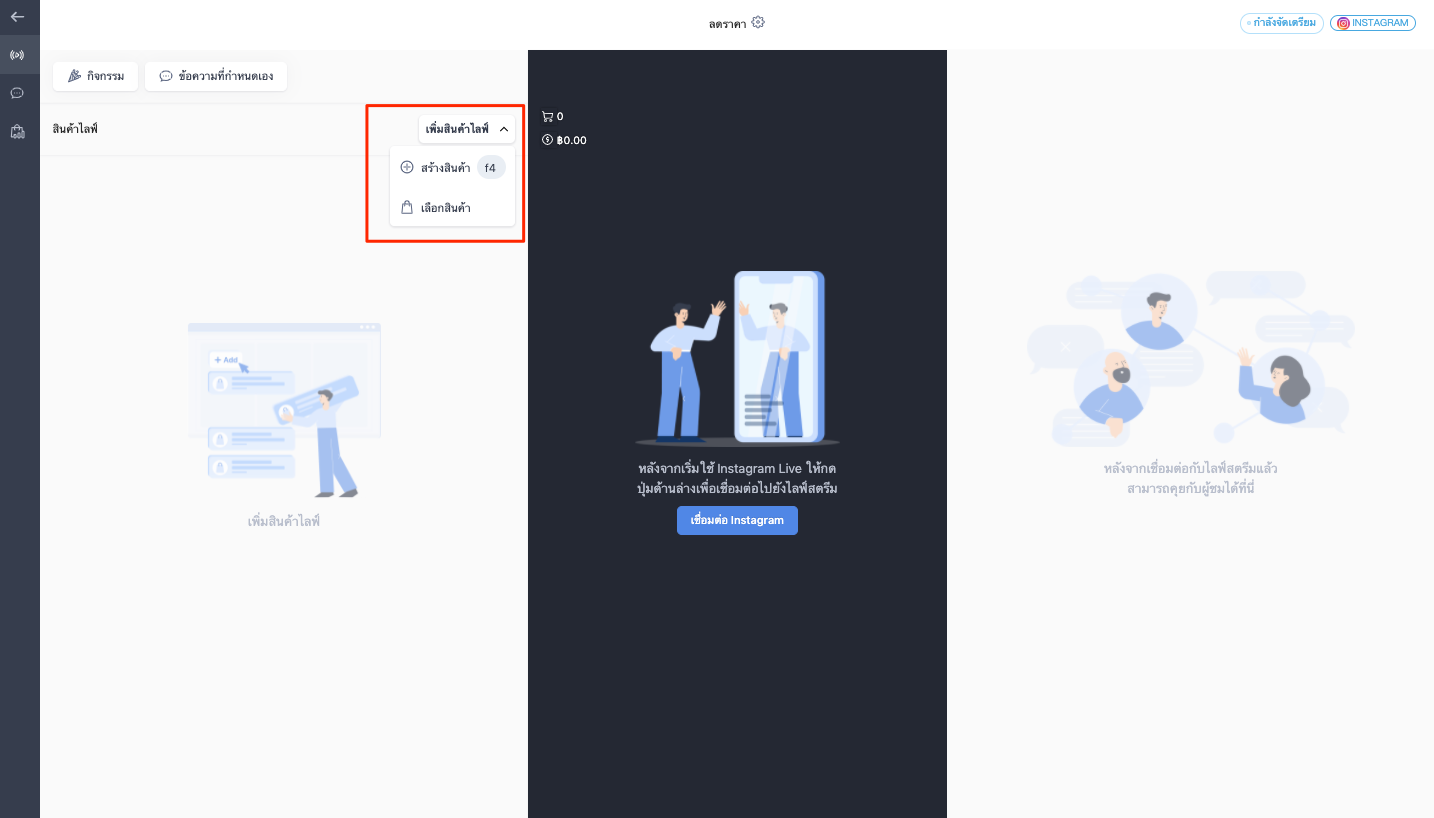This screenshot has height=818, width=1434.
Task: Click the ลดราคา title text
Action: 728,23
